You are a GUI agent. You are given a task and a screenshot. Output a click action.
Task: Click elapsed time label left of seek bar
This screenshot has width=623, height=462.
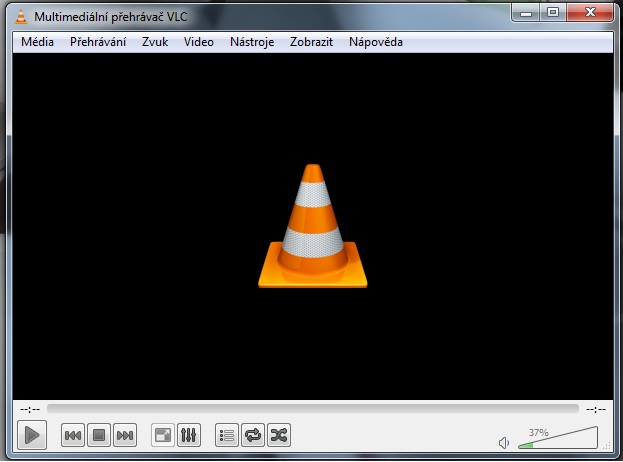(x=30, y=409)
